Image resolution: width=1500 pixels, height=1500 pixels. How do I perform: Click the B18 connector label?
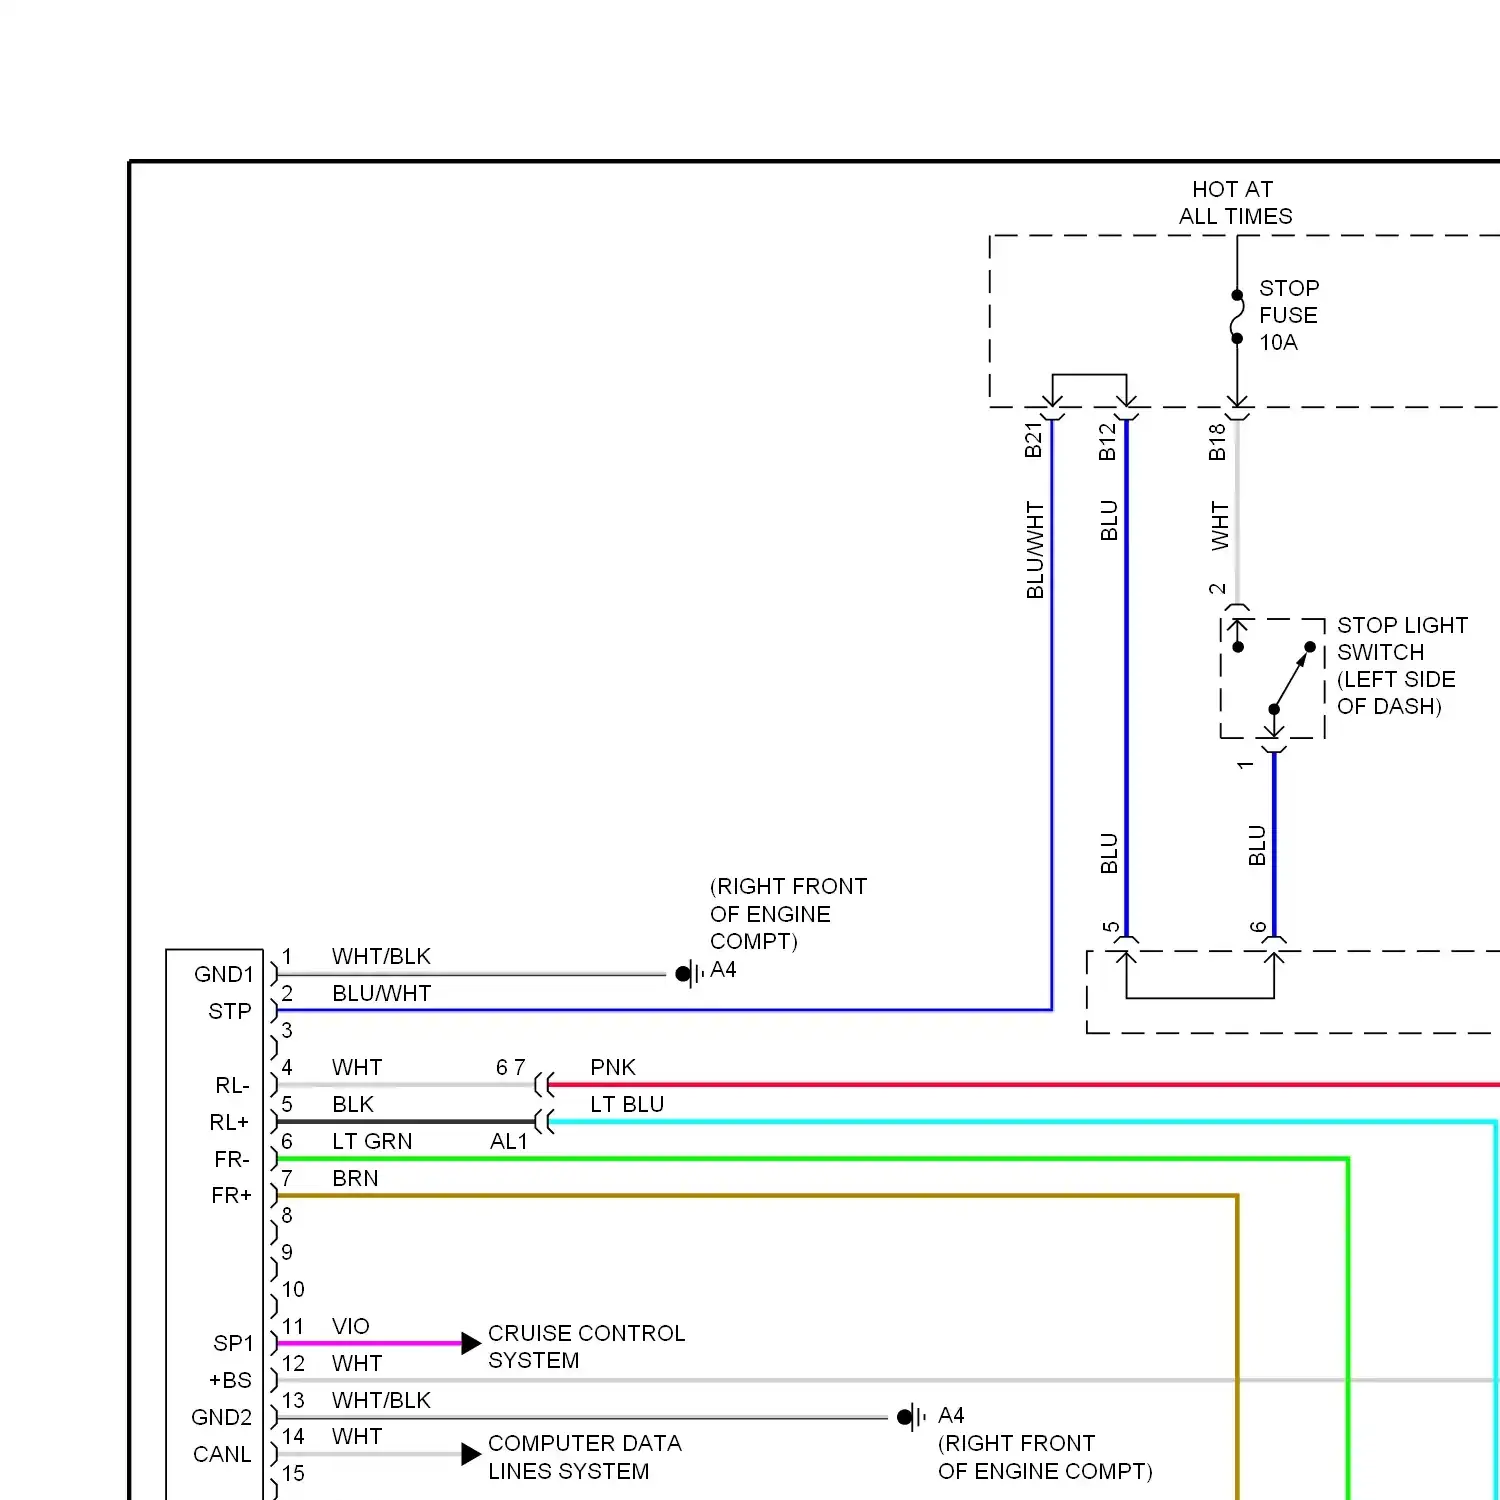[1217, 441]
